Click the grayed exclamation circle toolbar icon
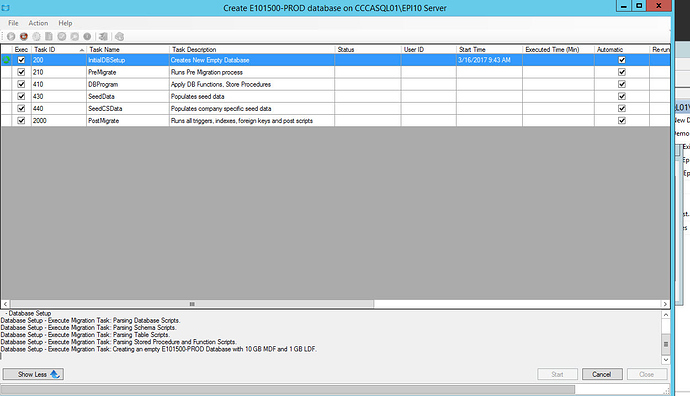Image resolution: width=690 pixels, height=396 pixels. (x=87, y=37)
